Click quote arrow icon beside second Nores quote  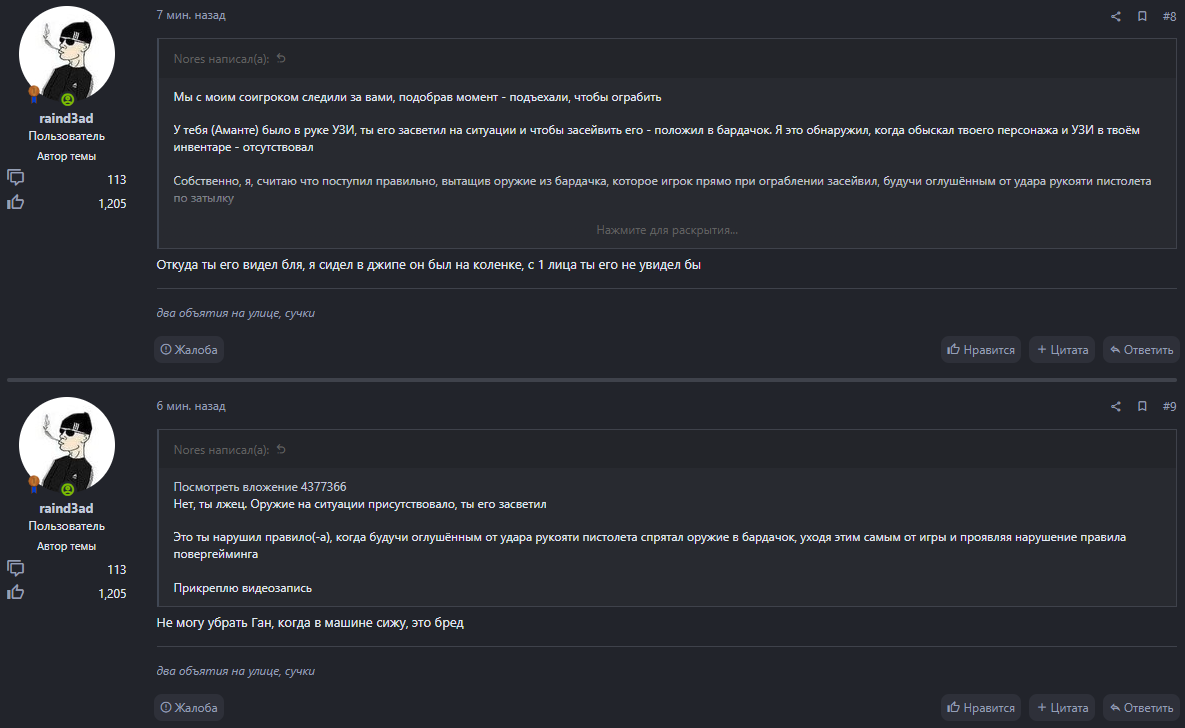(281, 450)
